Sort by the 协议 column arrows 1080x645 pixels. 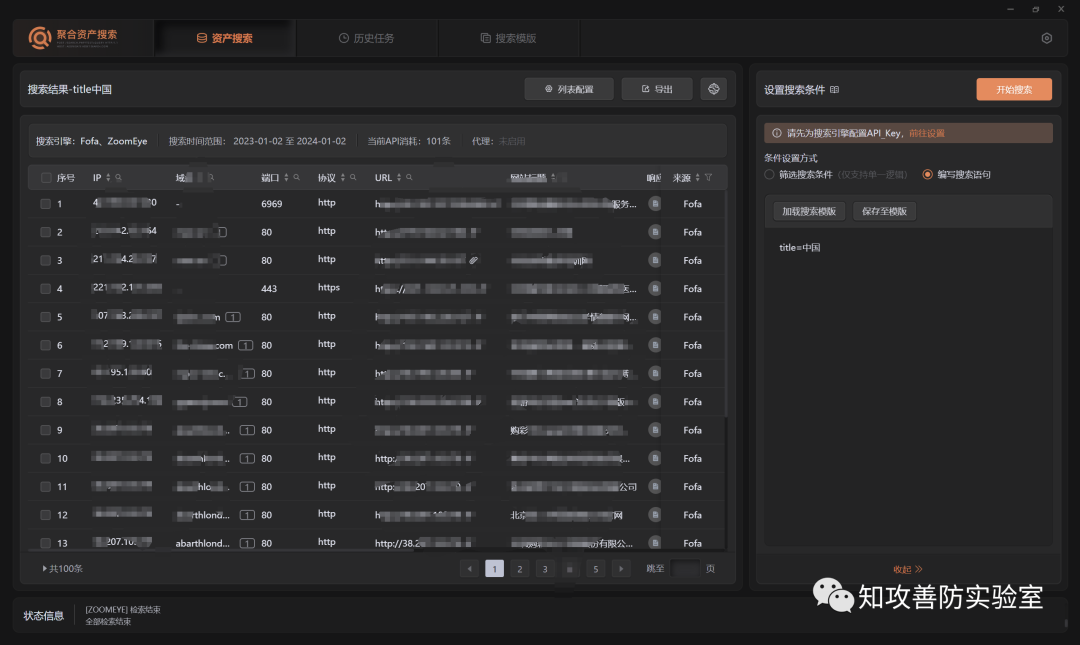click(343, 178)
